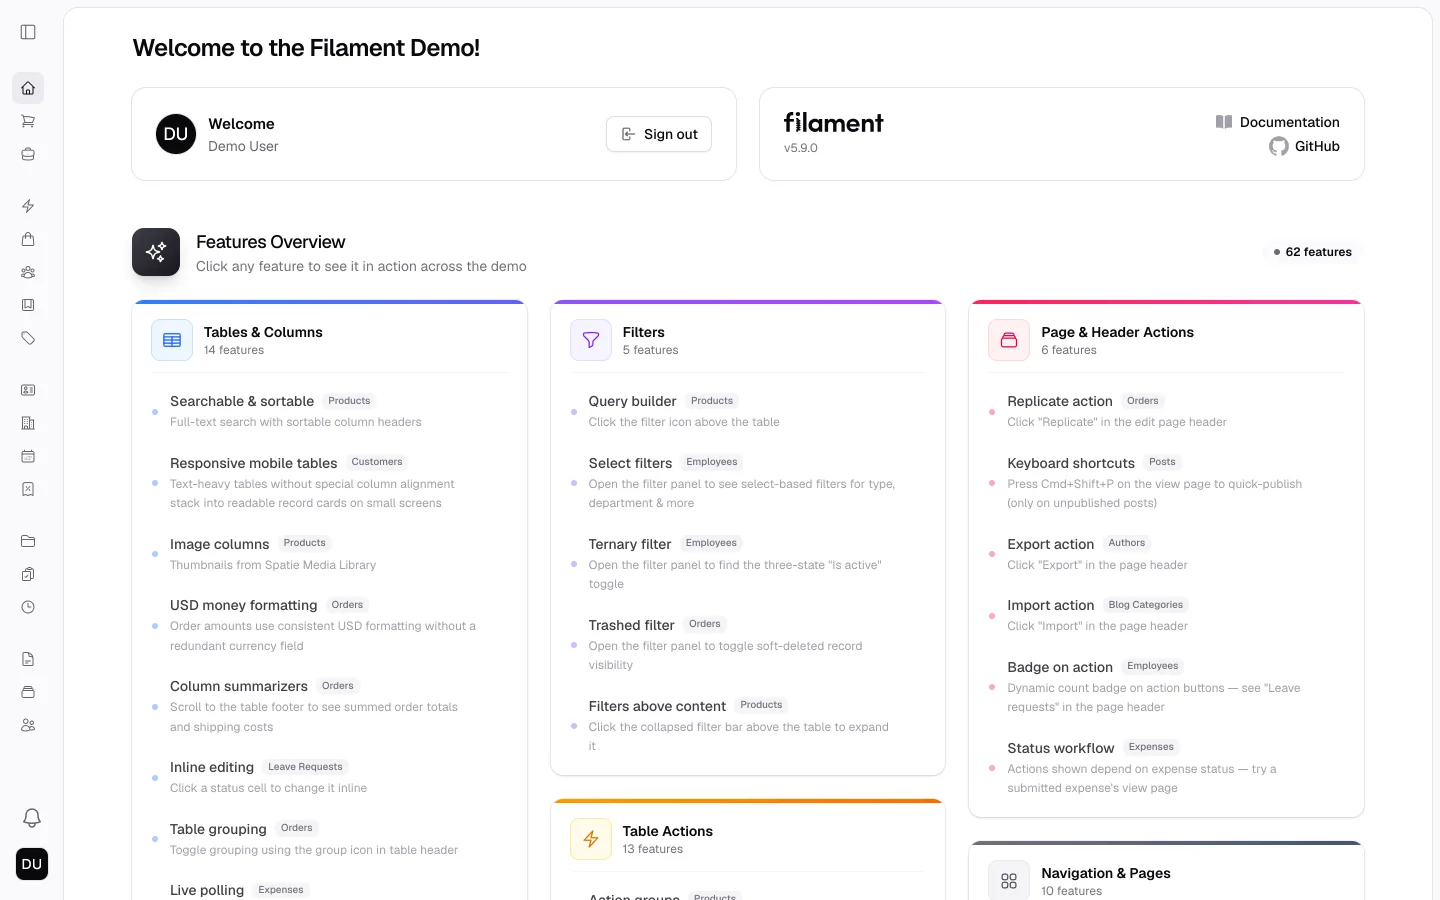Go to the home dashboard icon
Screen dimensions: 1440x900
pos(28,88)
